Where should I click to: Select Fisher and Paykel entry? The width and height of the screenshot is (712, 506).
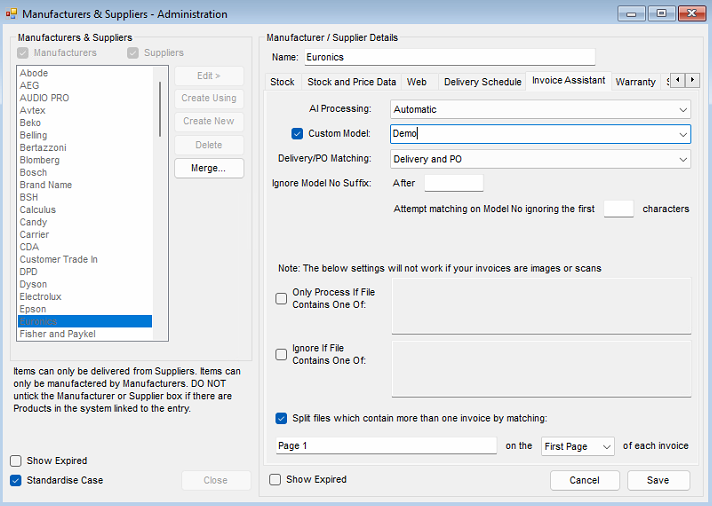pos(85,334)
